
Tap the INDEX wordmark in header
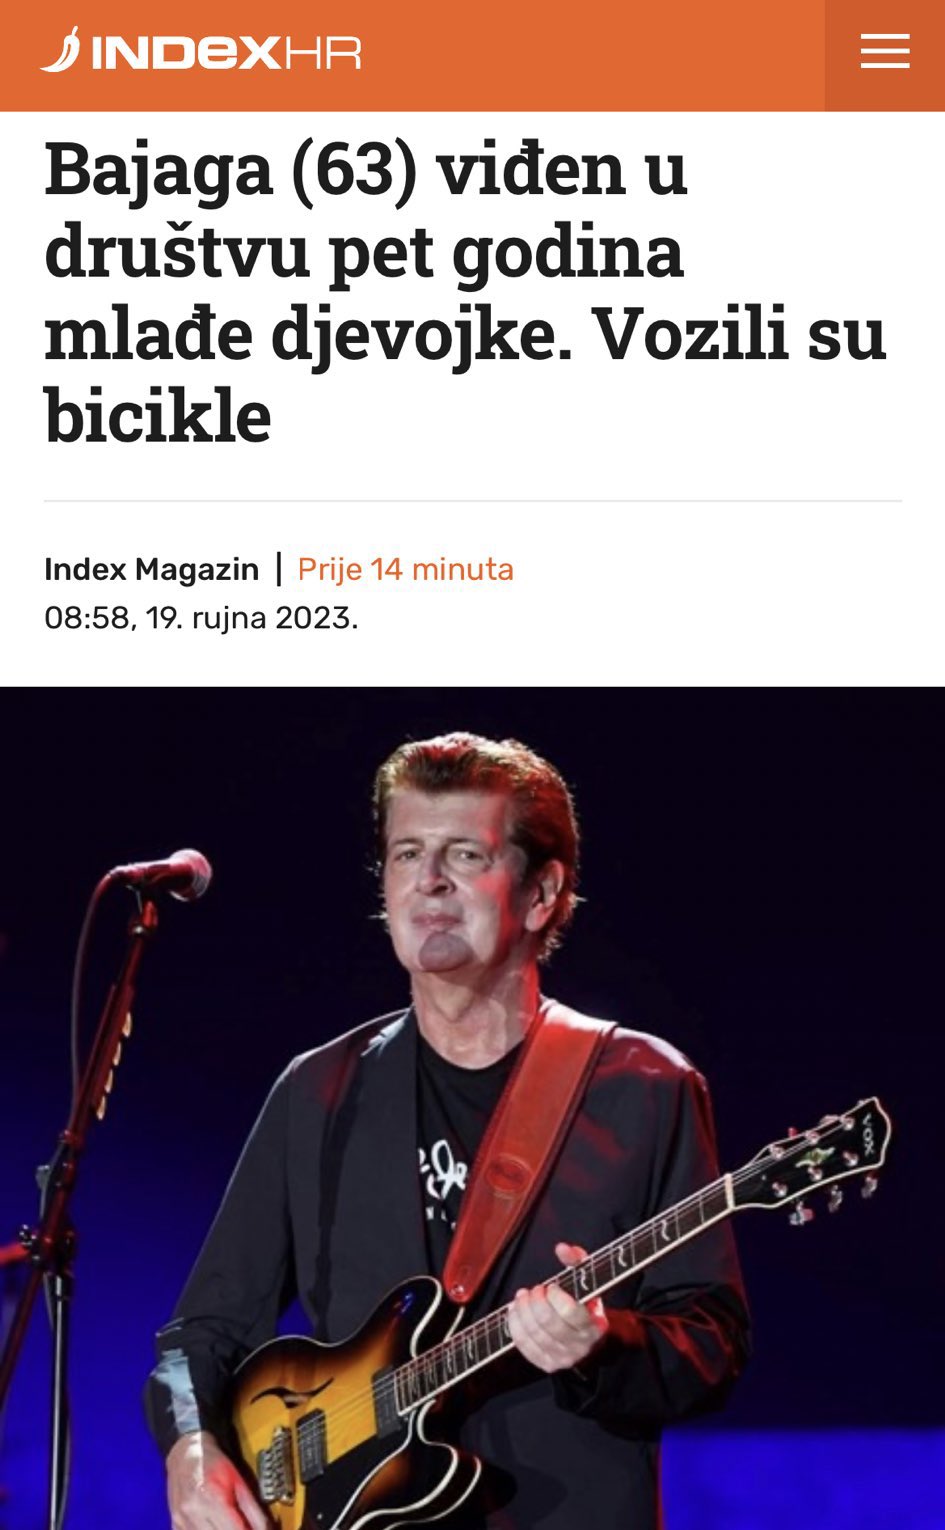click(187, 53)
